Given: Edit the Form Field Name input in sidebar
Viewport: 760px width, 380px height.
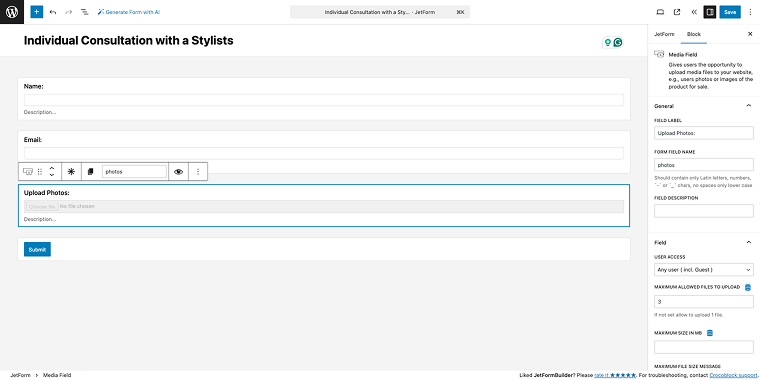Looking at the screenshot, I should pyautogui.click(x=704, y=165).
